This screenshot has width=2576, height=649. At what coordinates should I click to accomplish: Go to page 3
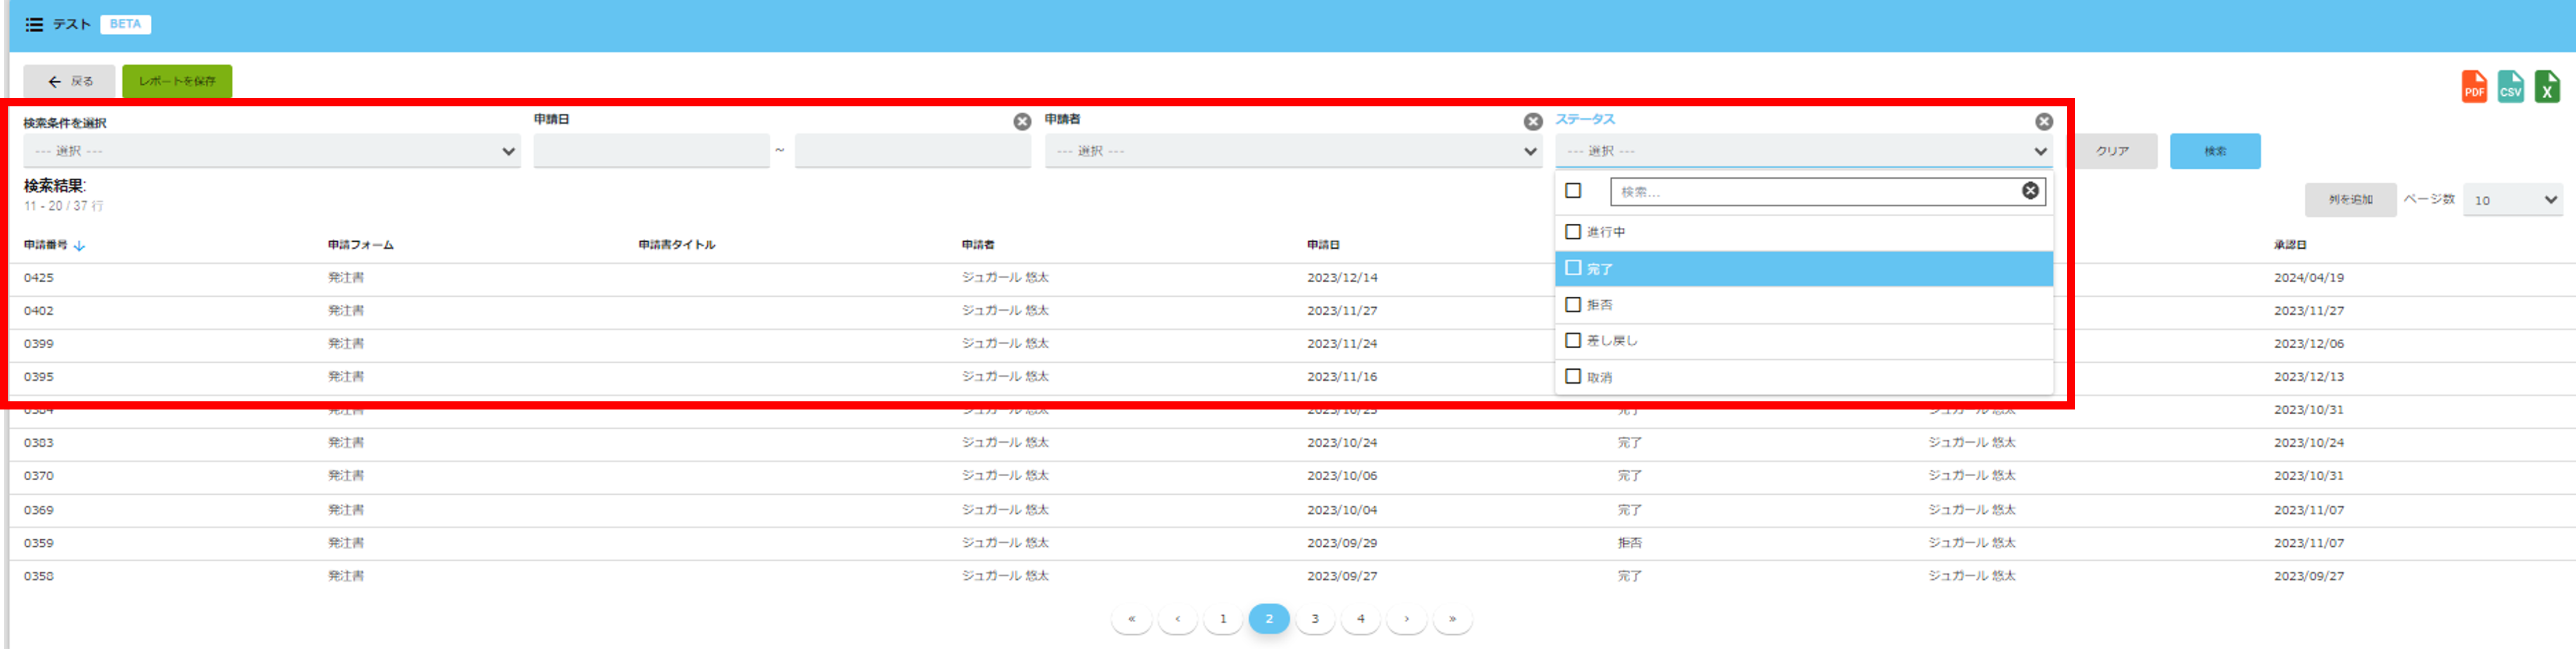click(1315, 619)
